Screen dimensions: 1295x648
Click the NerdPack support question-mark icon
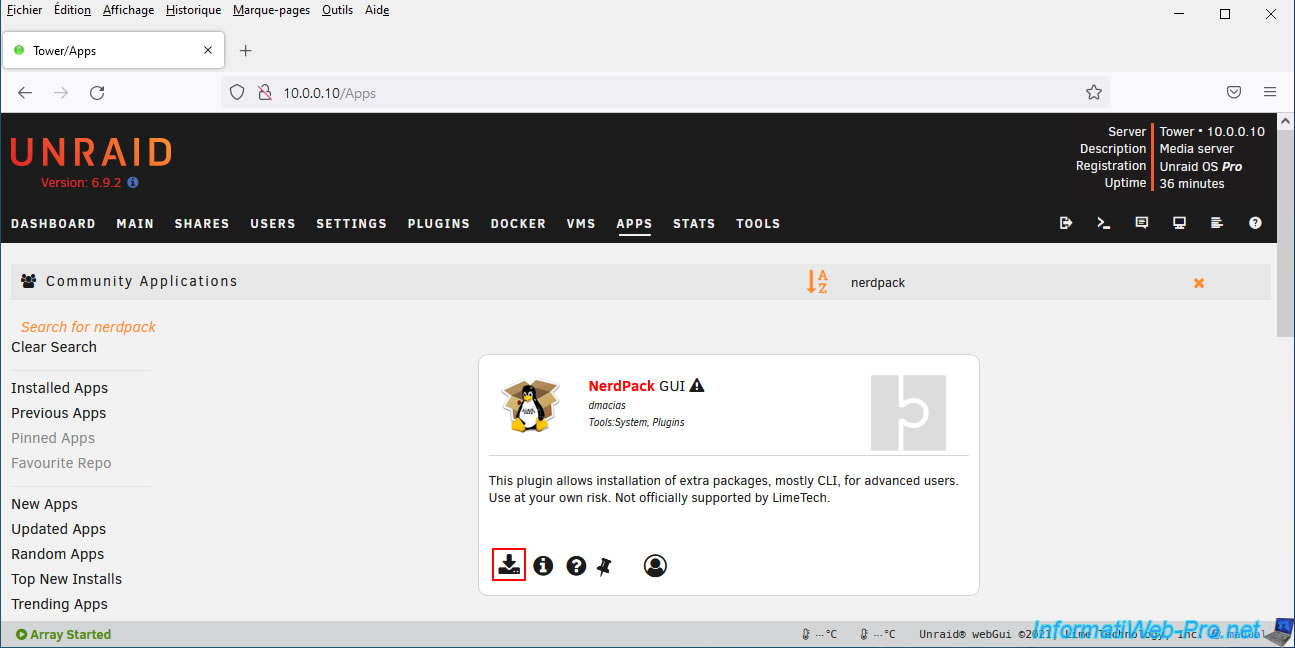pyautogui.click(x=576, y=566)
